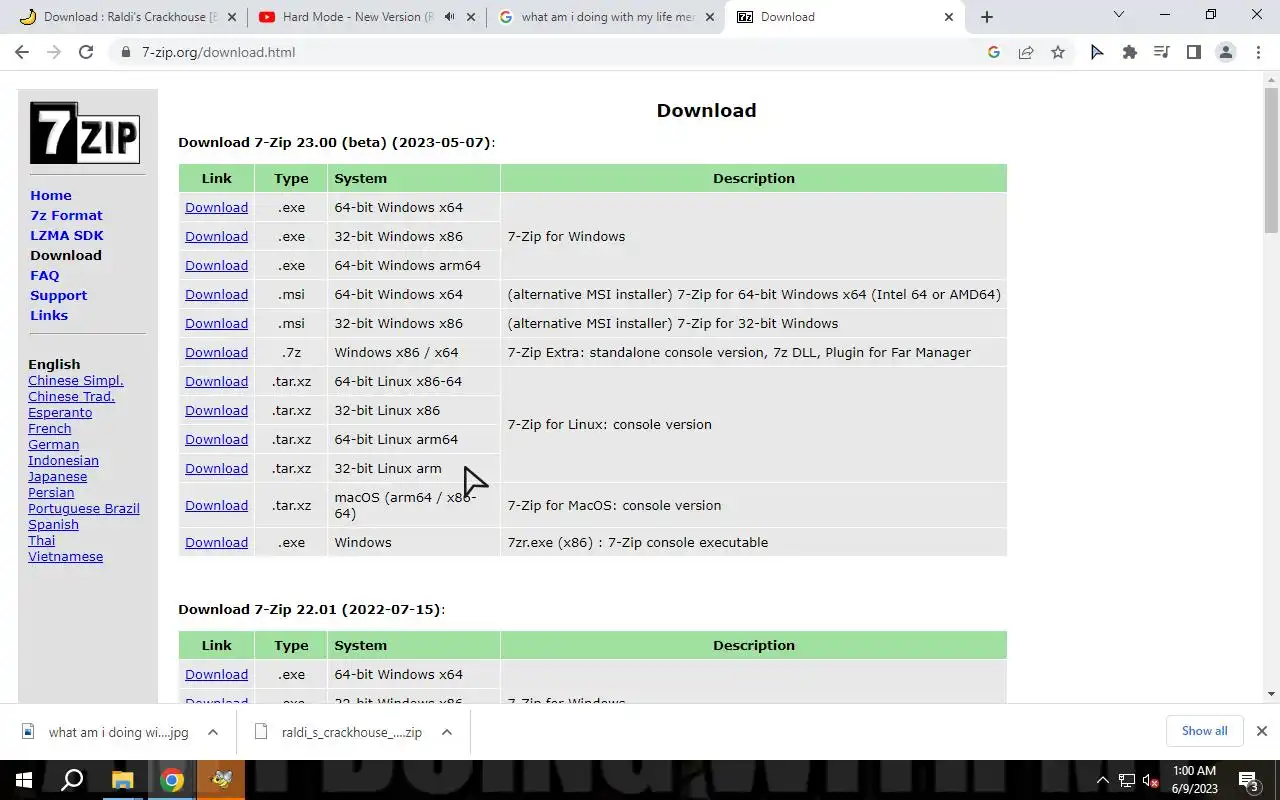Click the scrollbar down arrow

point(1271,694)
